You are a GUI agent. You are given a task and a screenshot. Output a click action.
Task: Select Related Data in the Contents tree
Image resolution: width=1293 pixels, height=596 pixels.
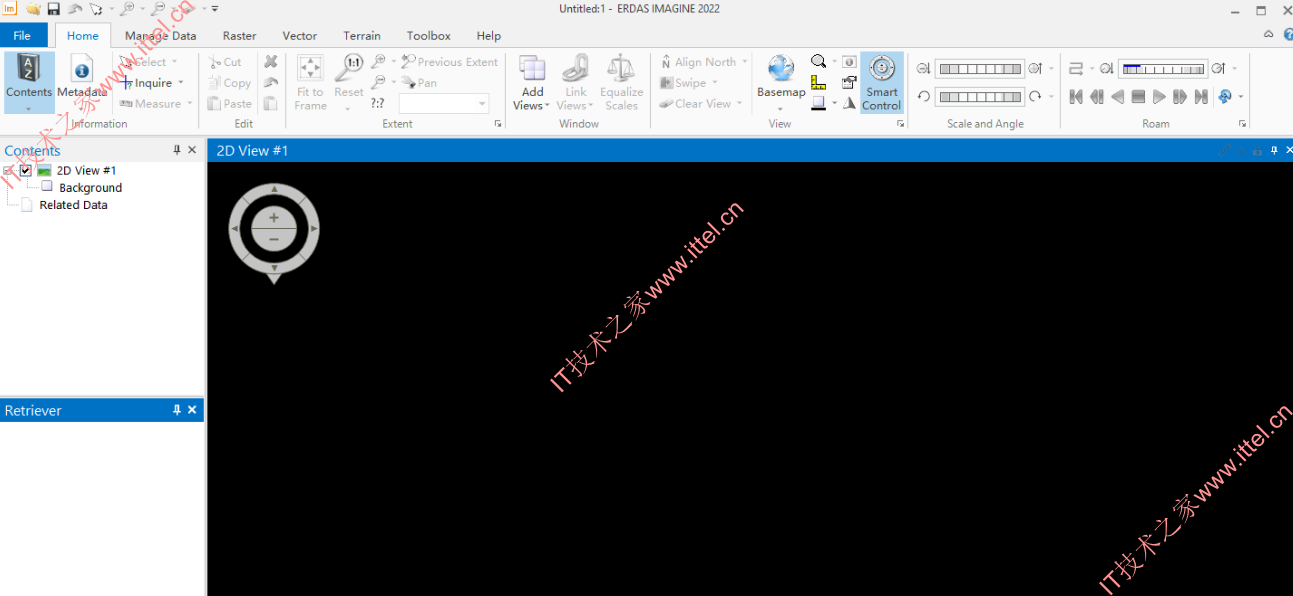click(x=73, y=205)
